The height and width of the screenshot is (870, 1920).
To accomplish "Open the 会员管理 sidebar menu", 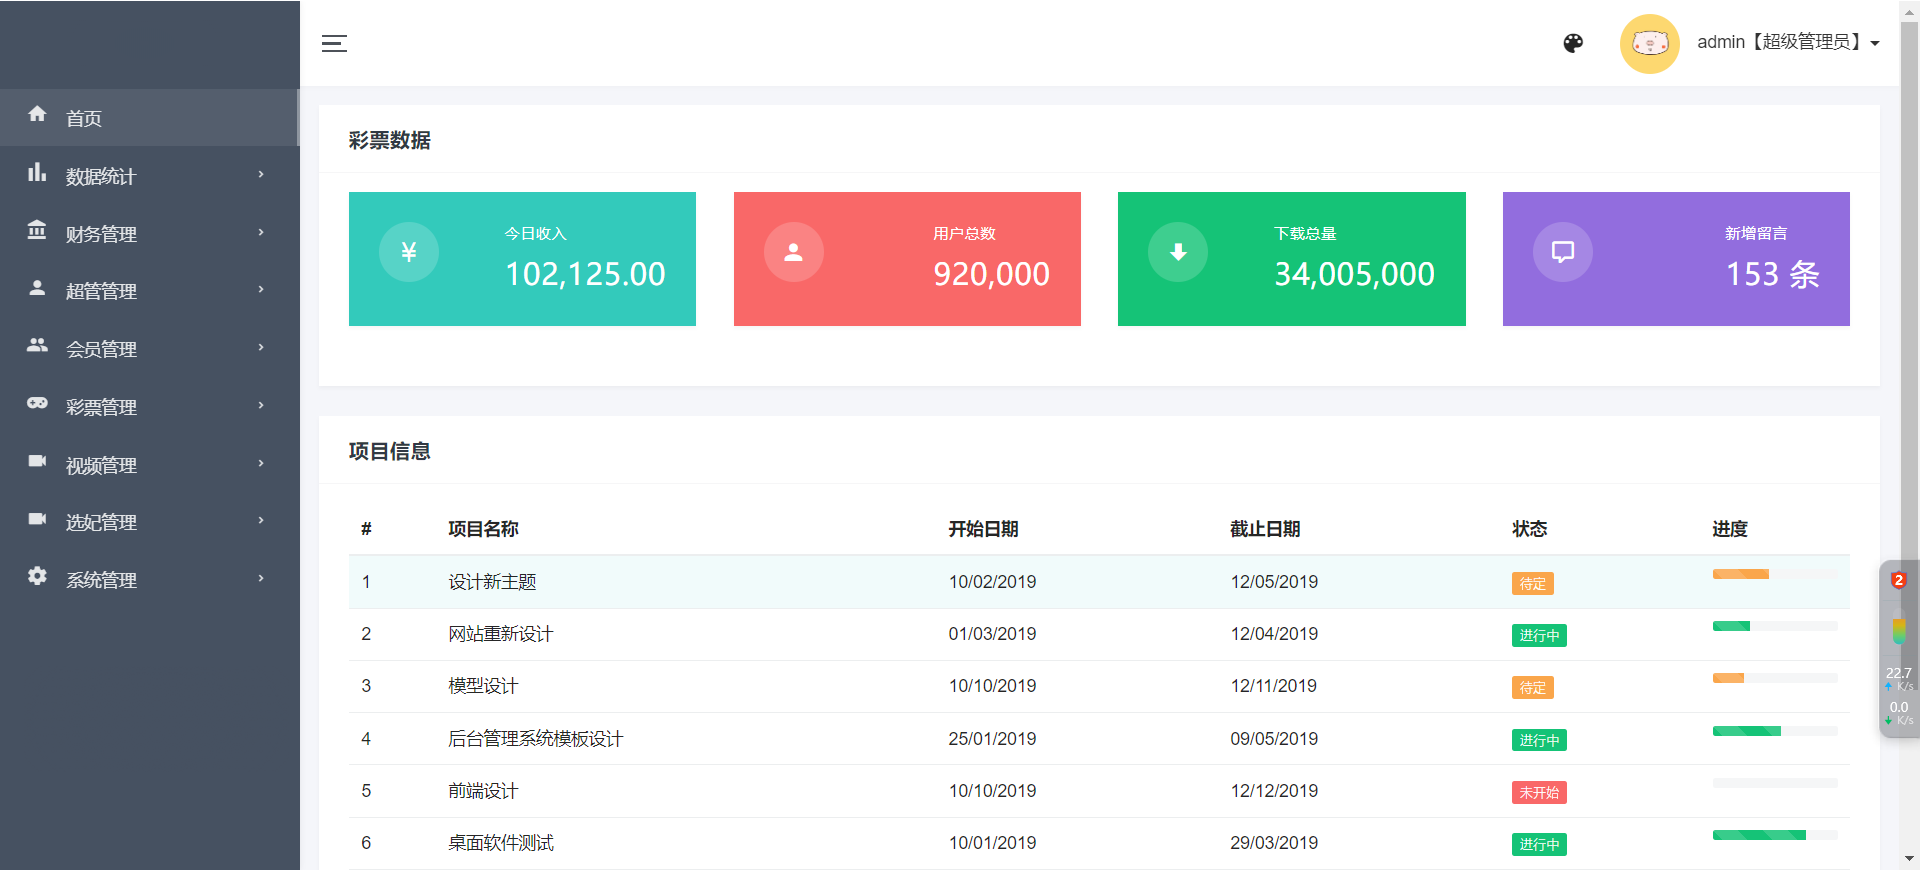I will coord(101,349).
